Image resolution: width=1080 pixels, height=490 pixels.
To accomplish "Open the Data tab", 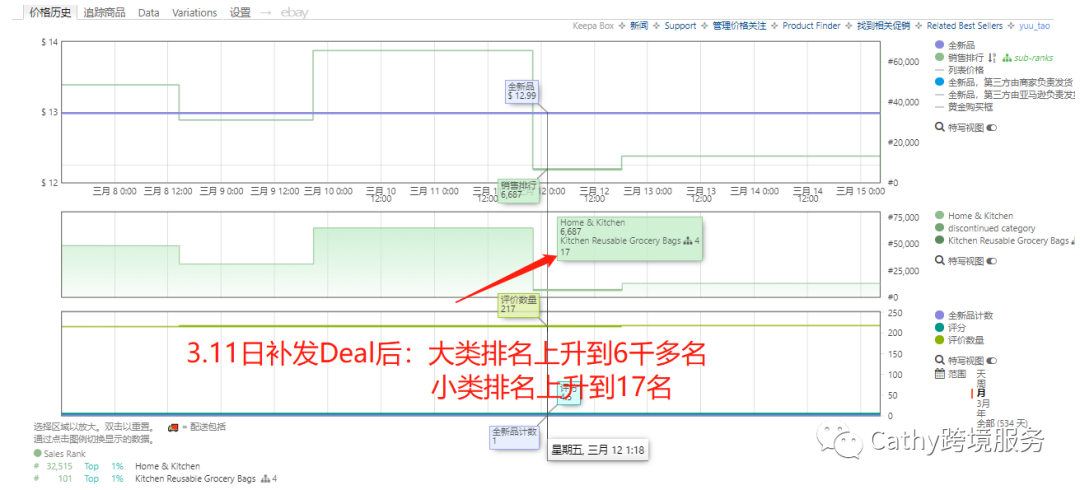I will [x=148, y=12].
